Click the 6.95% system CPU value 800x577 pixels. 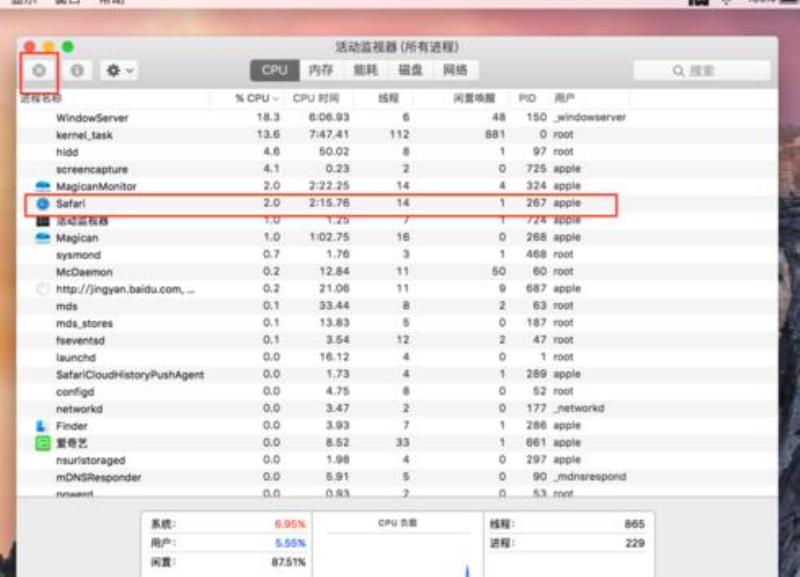pos(290,524)
